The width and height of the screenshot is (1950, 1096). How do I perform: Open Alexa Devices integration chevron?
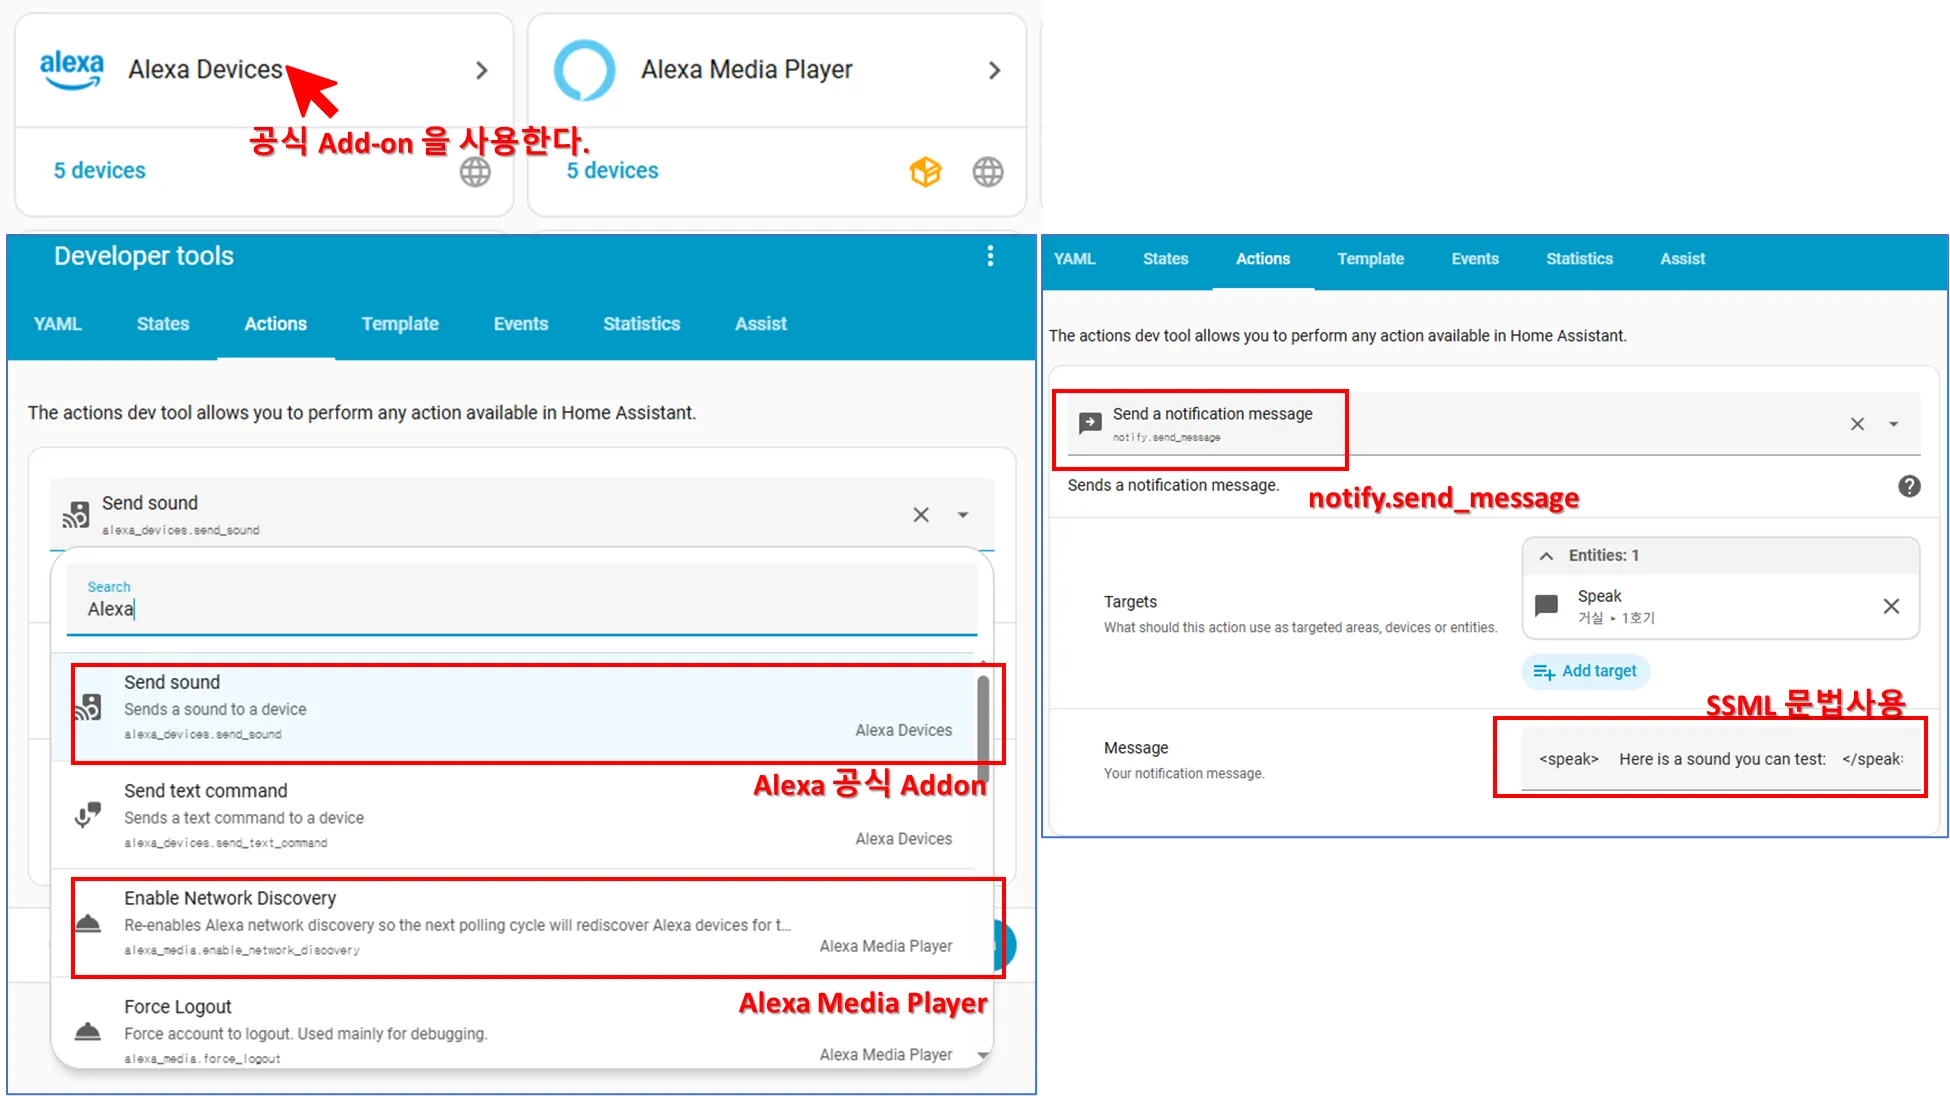(482, 70)
